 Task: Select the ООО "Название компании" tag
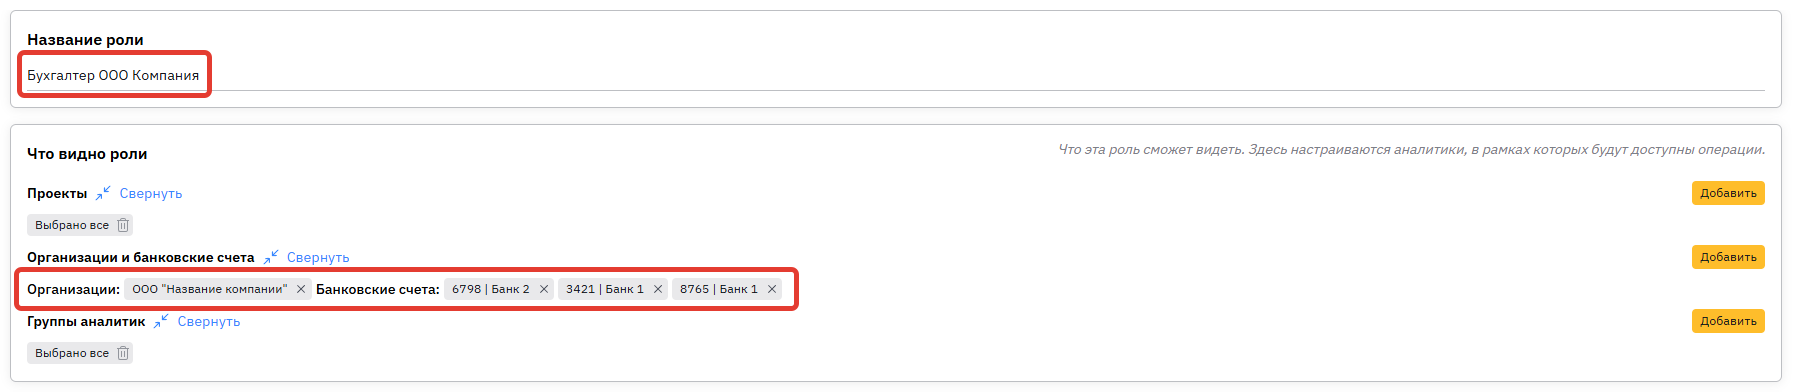click(209, 289)
